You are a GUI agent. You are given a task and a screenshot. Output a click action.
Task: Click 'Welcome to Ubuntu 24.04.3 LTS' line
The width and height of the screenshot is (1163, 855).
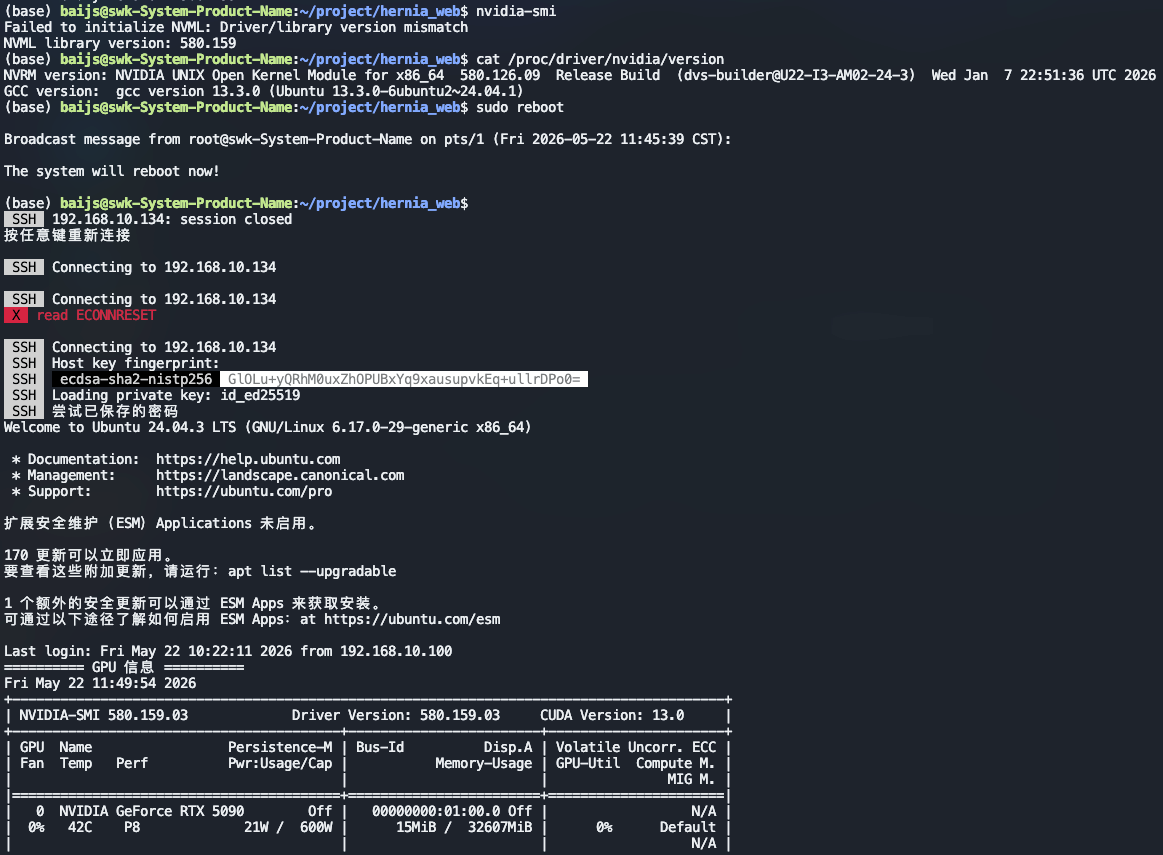267,427
